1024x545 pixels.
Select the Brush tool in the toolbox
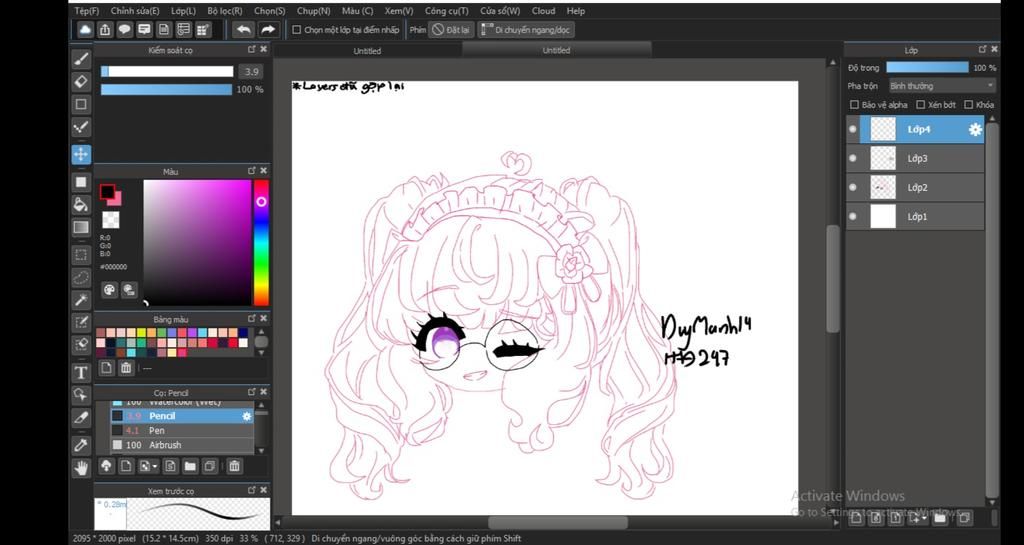[81, 59]
